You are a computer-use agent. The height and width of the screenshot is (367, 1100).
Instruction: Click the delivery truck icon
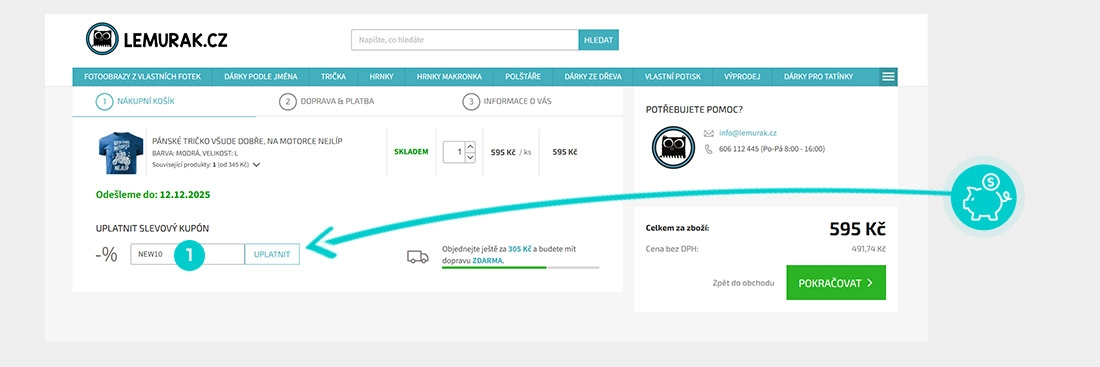click(417, 257)
